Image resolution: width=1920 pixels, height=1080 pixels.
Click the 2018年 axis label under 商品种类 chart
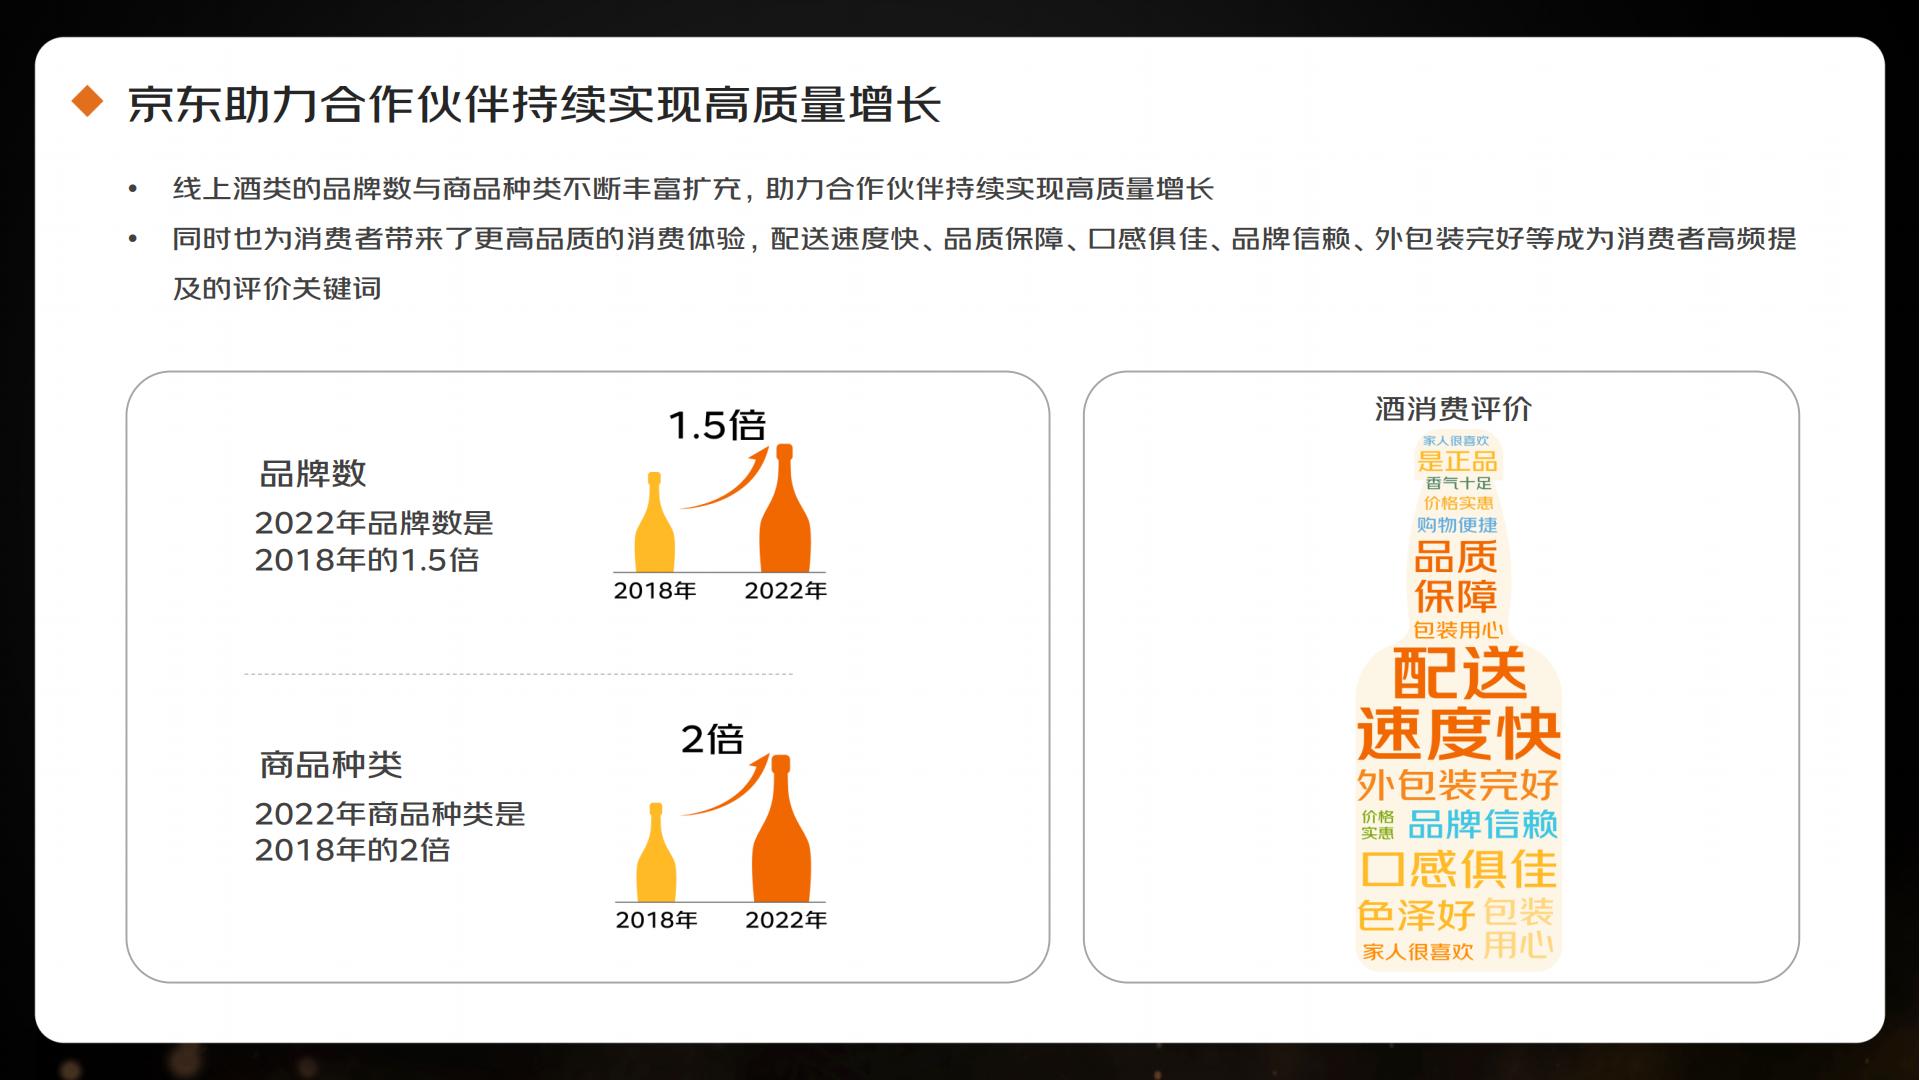click(x=656, y=920)
